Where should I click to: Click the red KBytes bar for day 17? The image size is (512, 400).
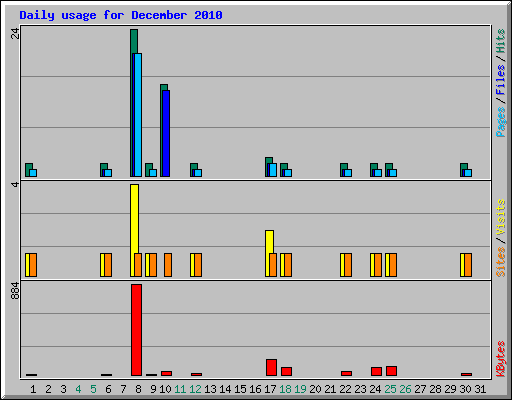pyautogui.click(x=271, y=367)
